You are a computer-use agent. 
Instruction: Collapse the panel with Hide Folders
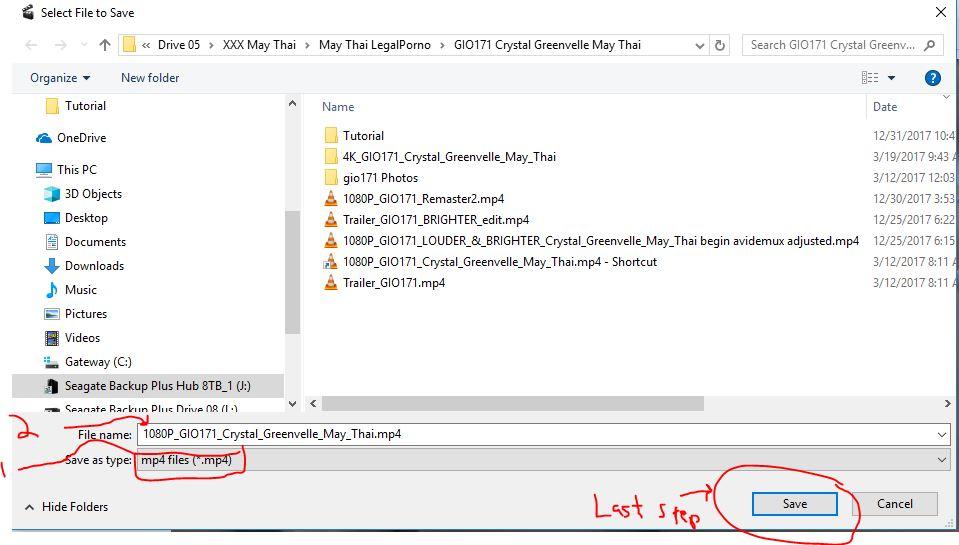click(x=66, y=507)
